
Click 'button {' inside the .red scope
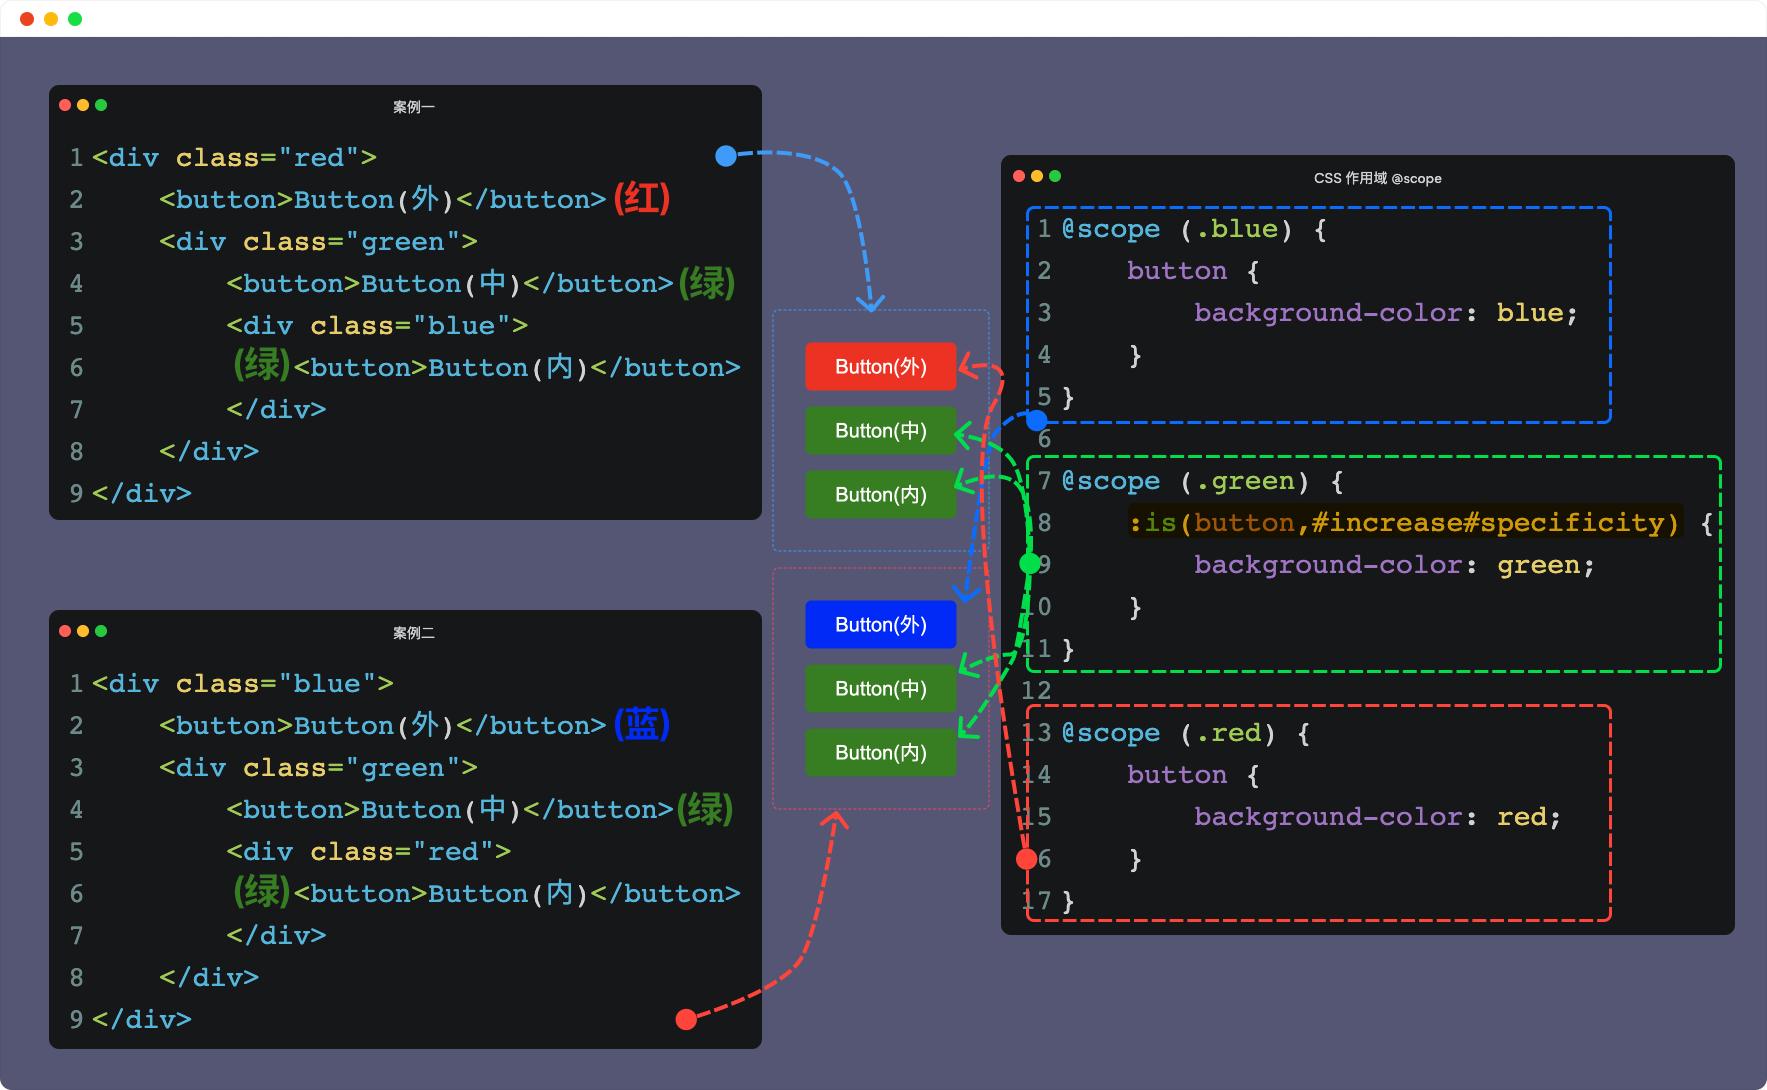pos(1193,775)
